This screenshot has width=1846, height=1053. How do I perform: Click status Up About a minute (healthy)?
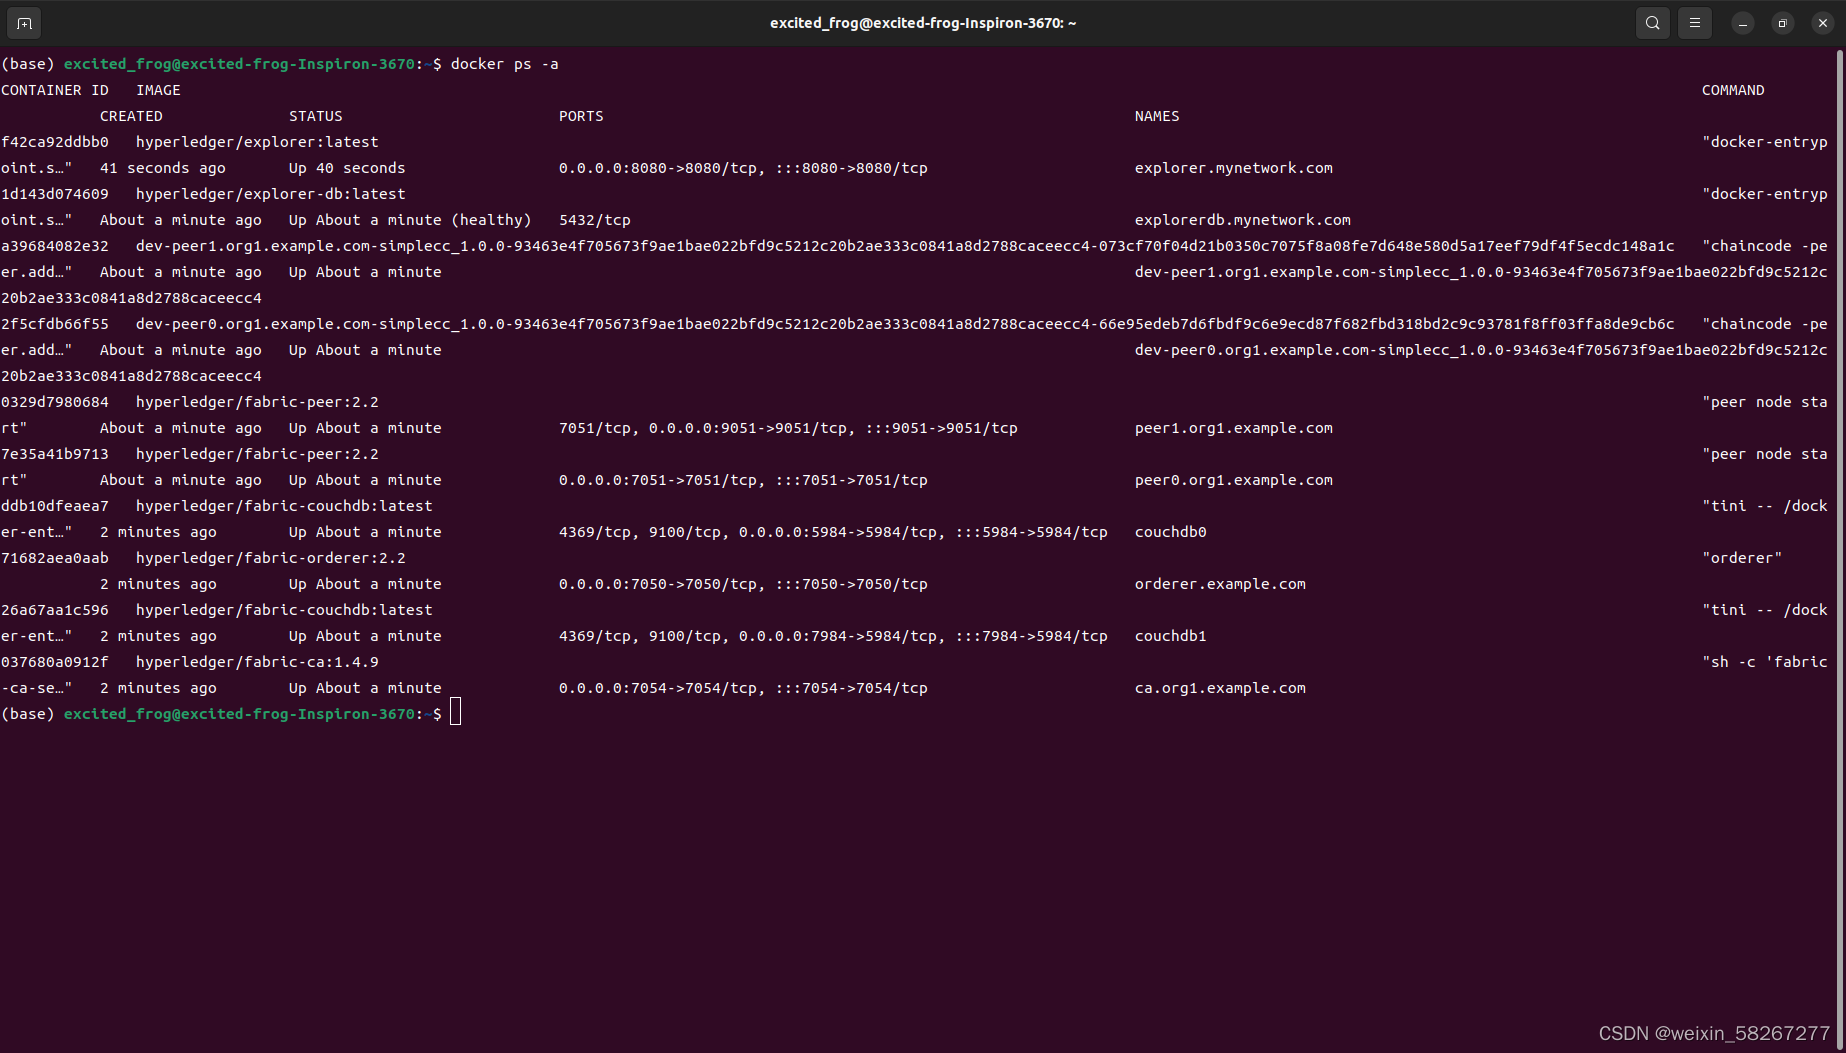(x=410, y=220)
